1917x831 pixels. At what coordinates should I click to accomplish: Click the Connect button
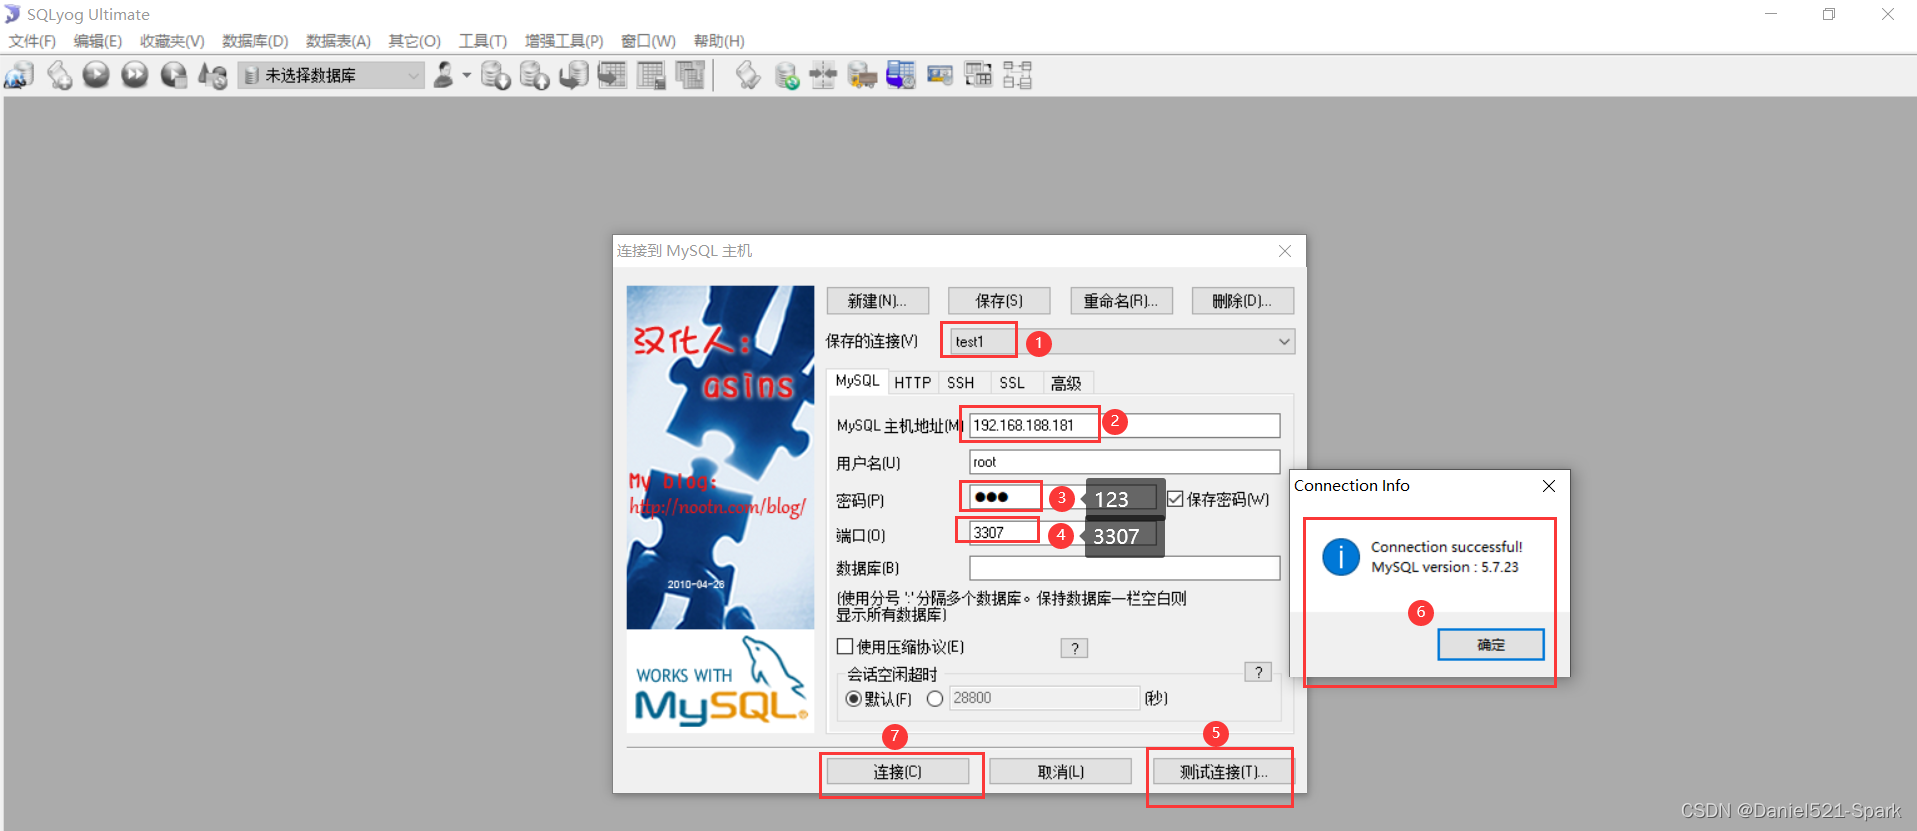(x=897, y=772)
